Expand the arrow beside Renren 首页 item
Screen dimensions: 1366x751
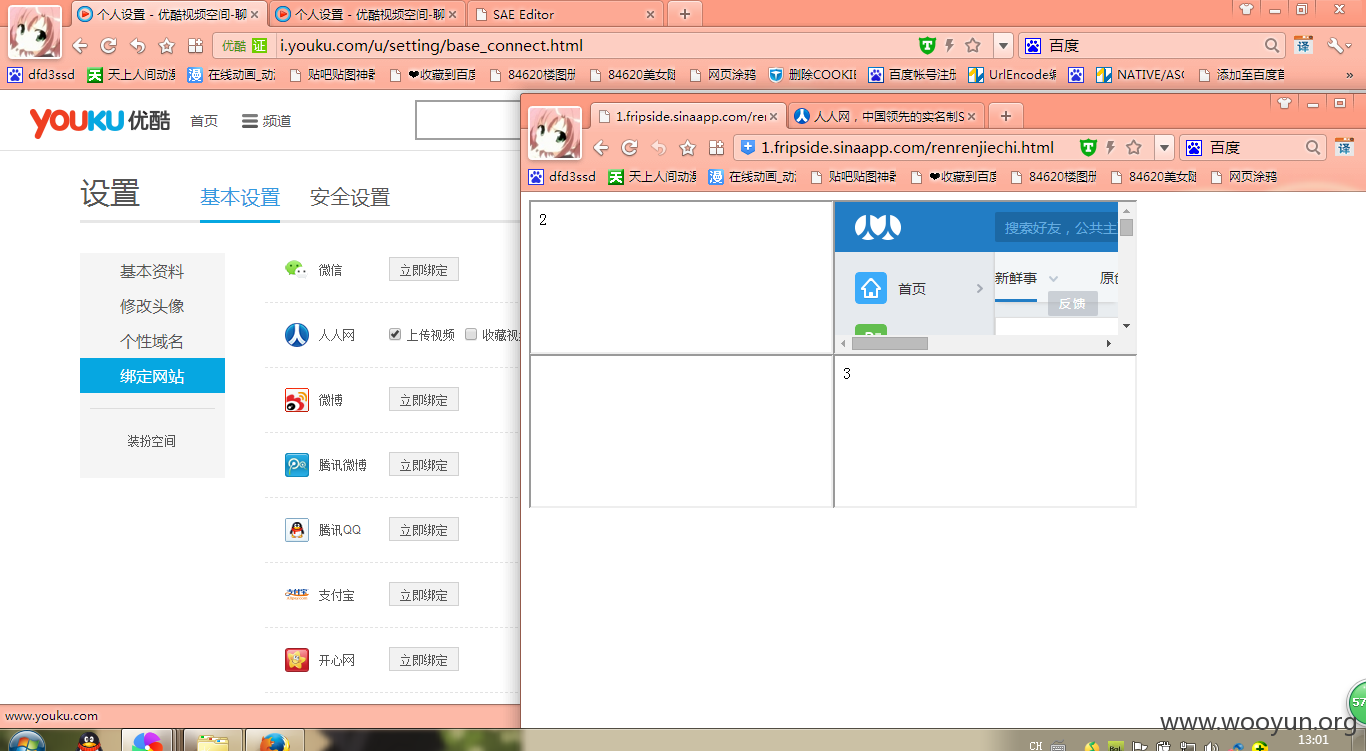[x=979, y=289]
